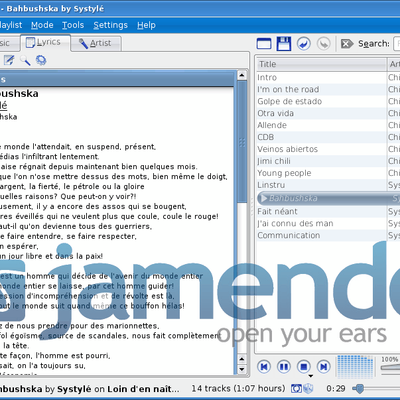Toggle random mode dice icon

[x=308, y=389]
